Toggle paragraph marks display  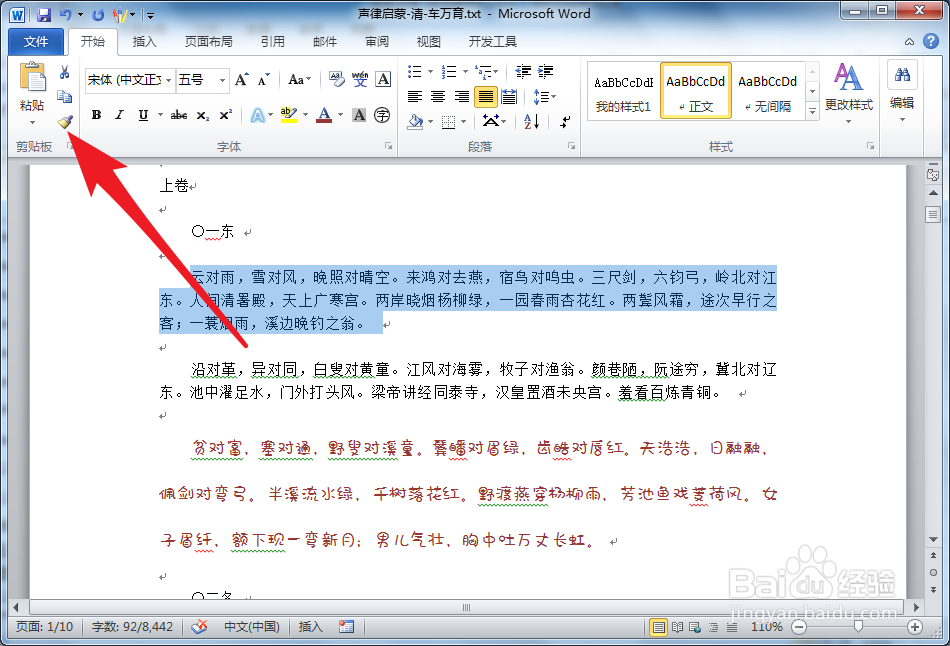[x=564, y=122]
